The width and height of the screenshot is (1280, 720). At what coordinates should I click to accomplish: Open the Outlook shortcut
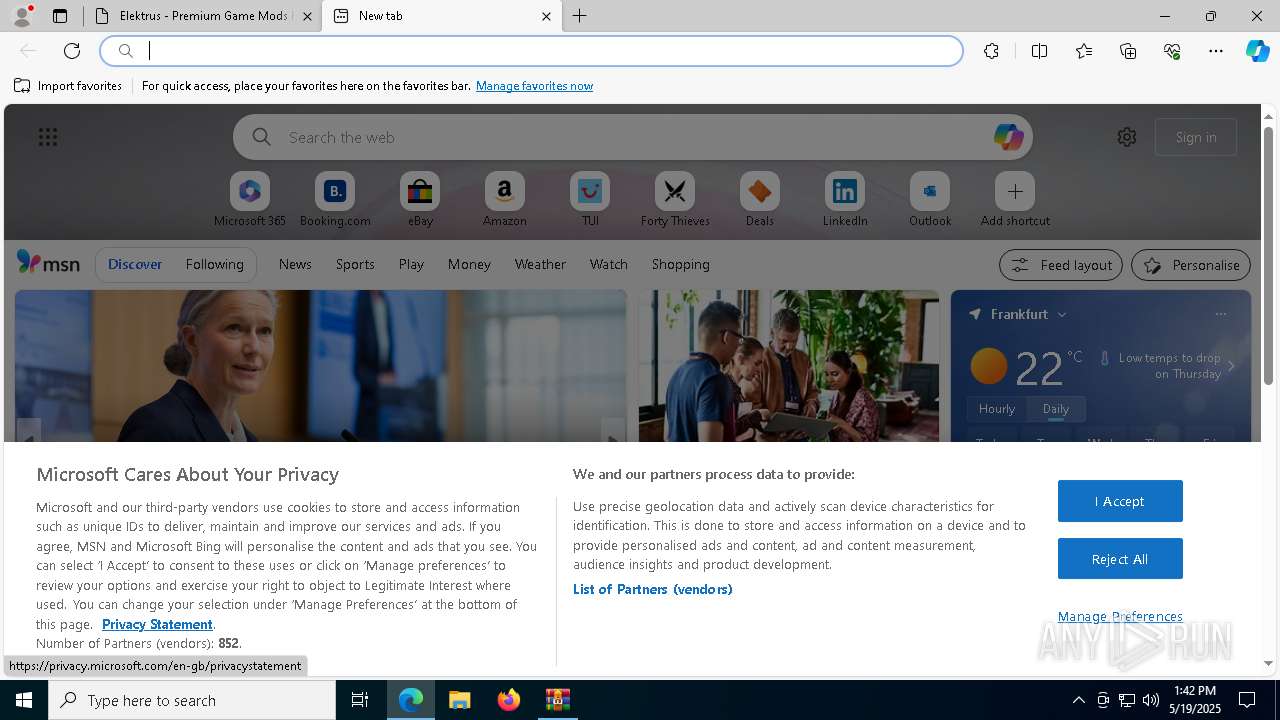[930, 199]
